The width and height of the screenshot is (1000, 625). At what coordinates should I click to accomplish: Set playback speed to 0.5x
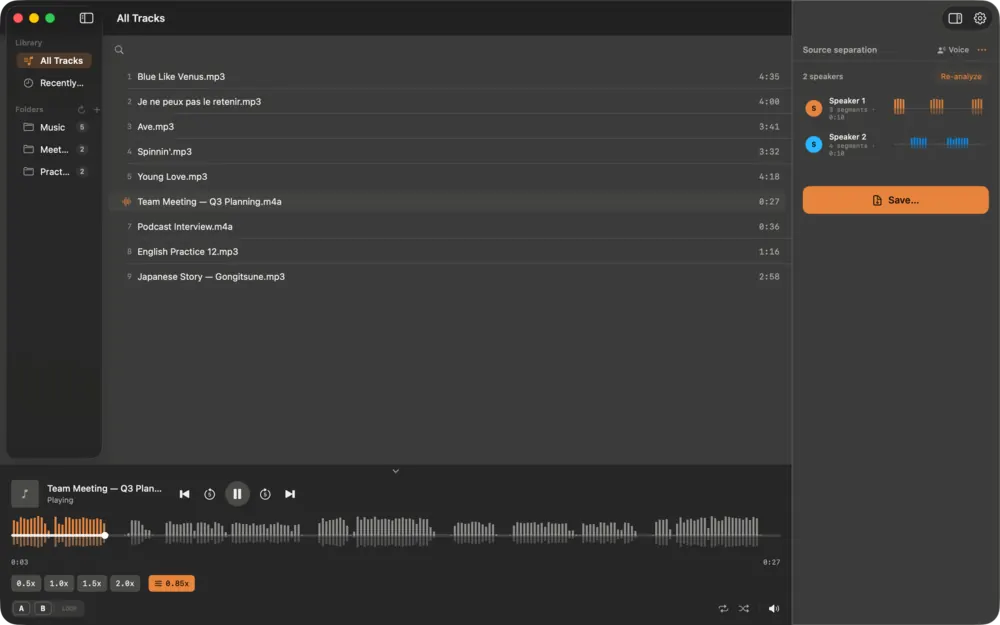pos(26,584)
